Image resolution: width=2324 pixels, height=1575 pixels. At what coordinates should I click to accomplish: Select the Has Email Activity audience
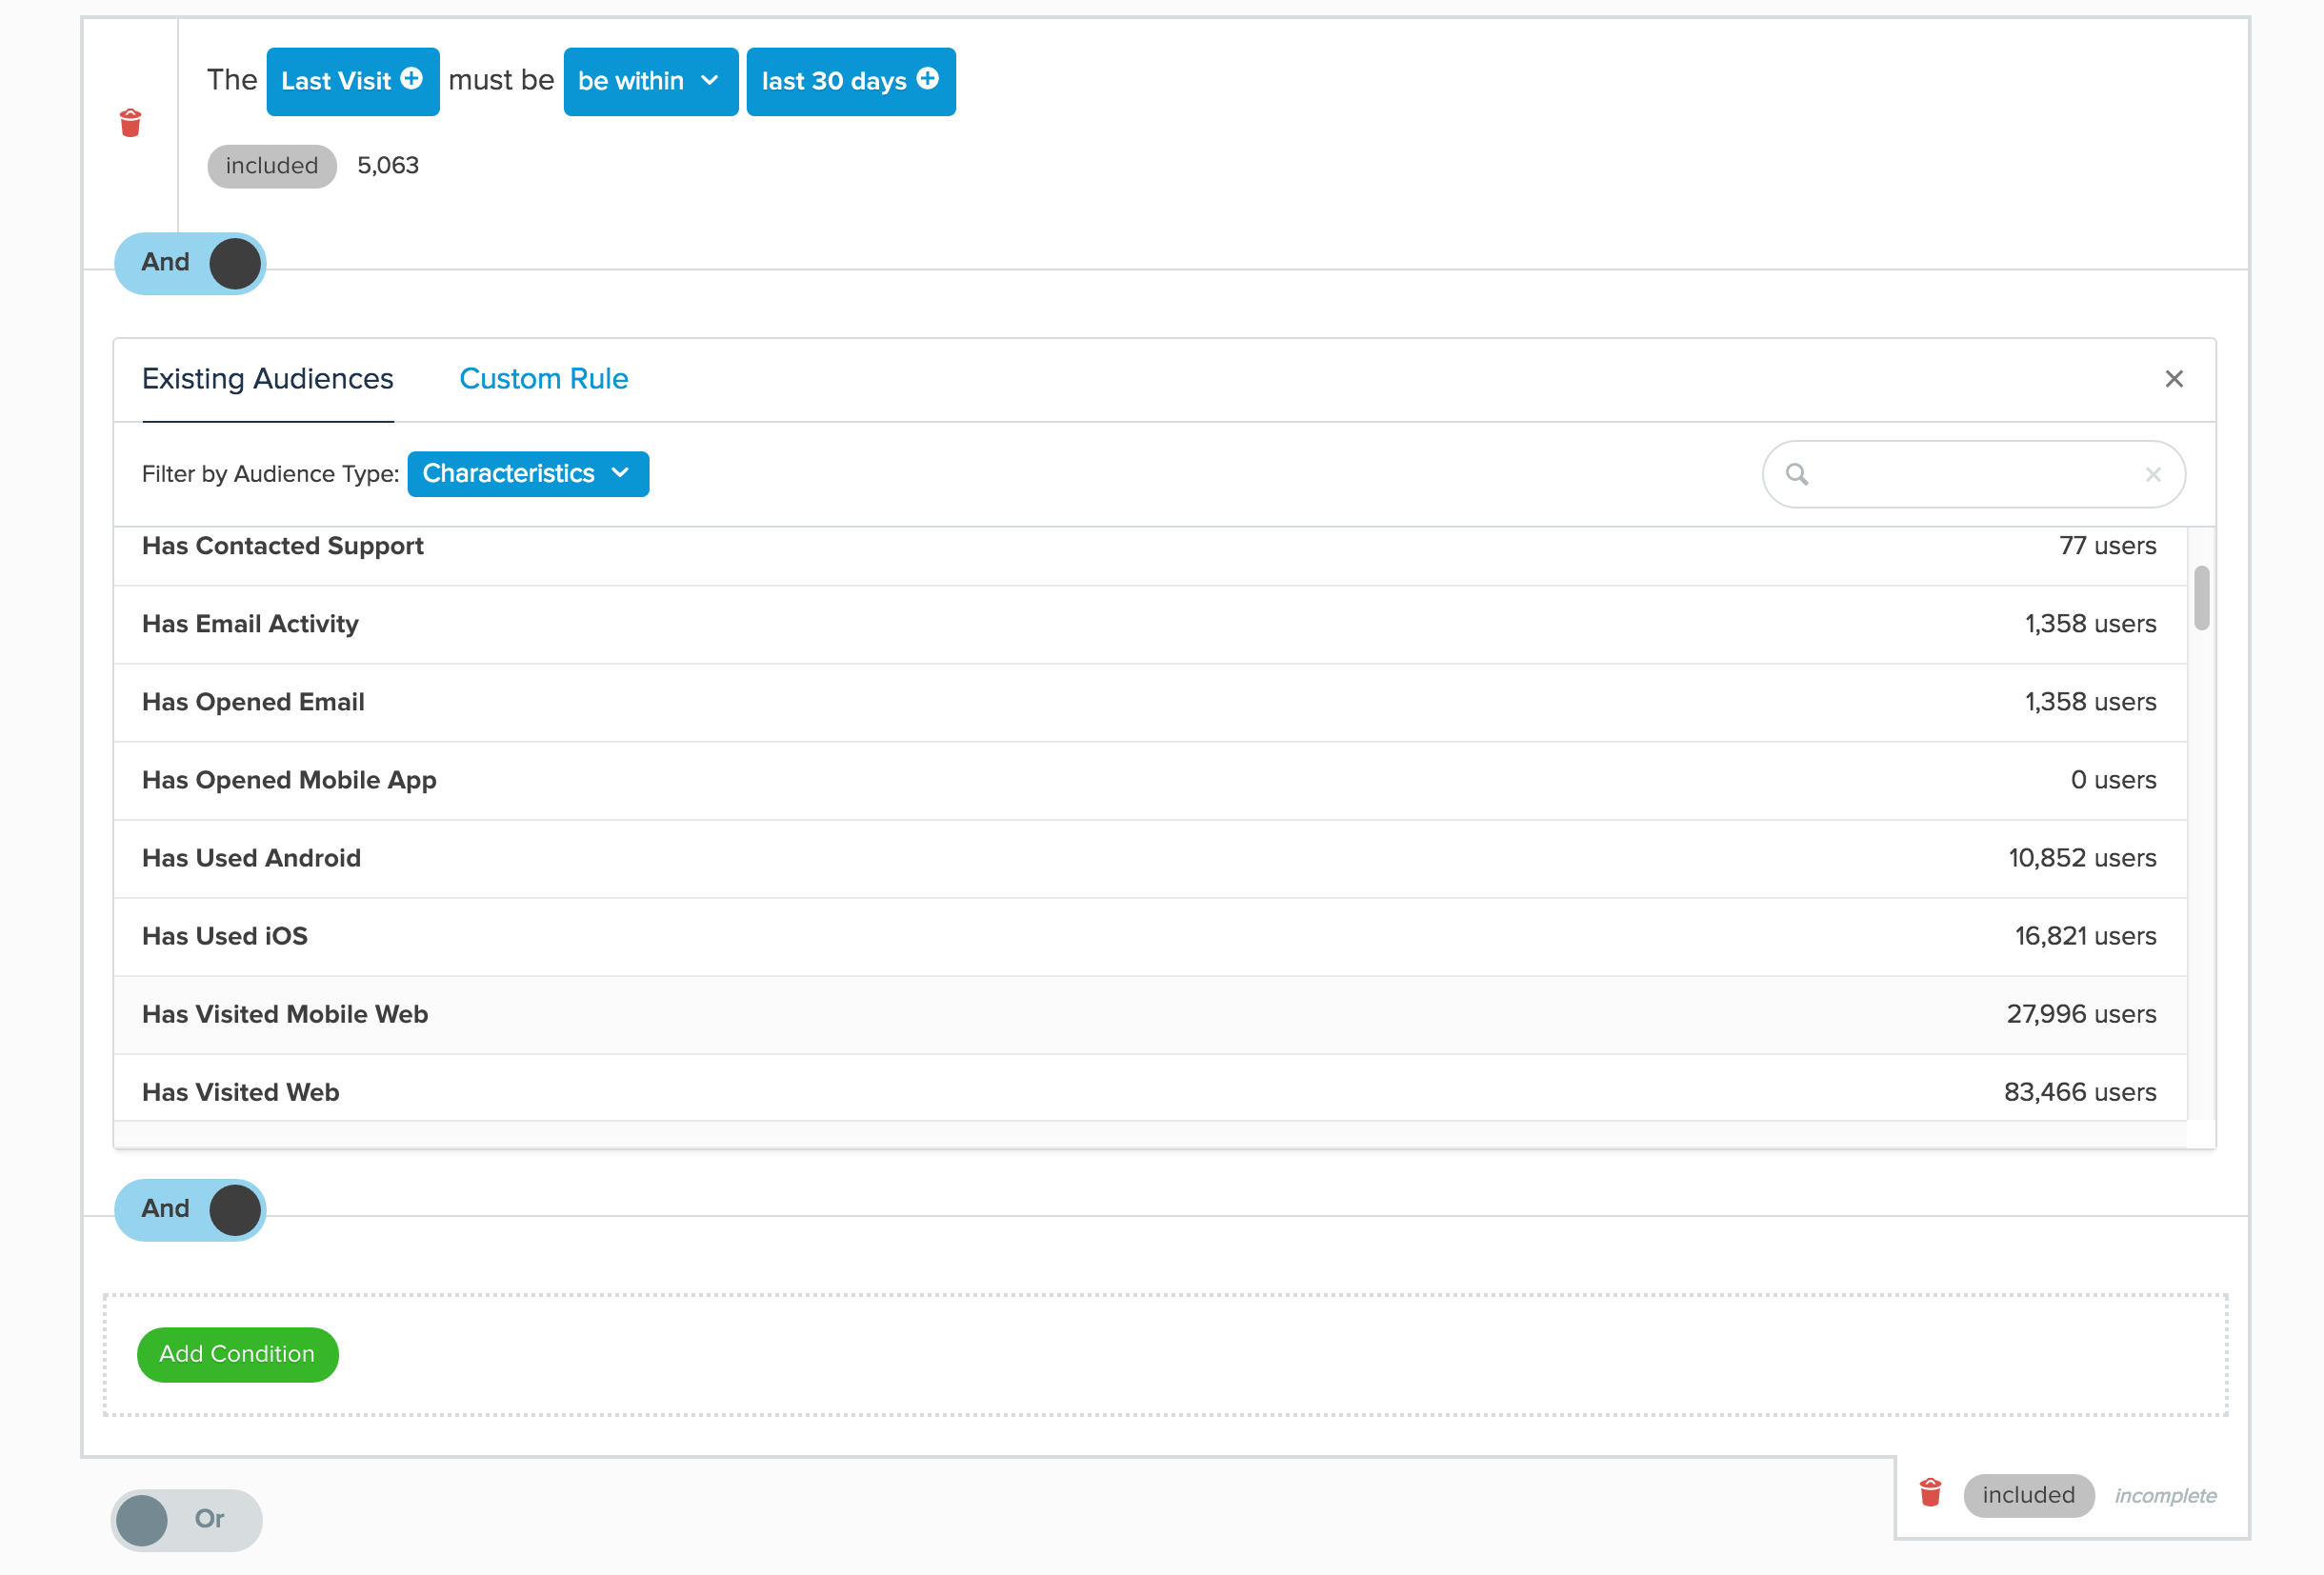click(x=1150, y=625)
